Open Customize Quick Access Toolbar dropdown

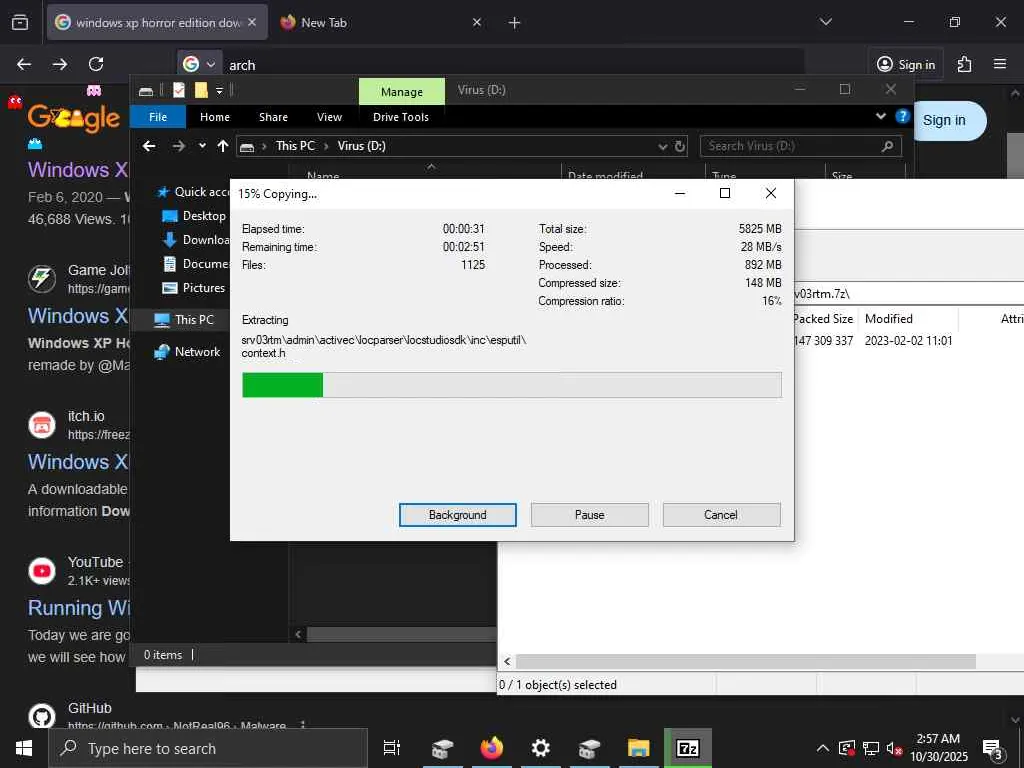(219, 91)
